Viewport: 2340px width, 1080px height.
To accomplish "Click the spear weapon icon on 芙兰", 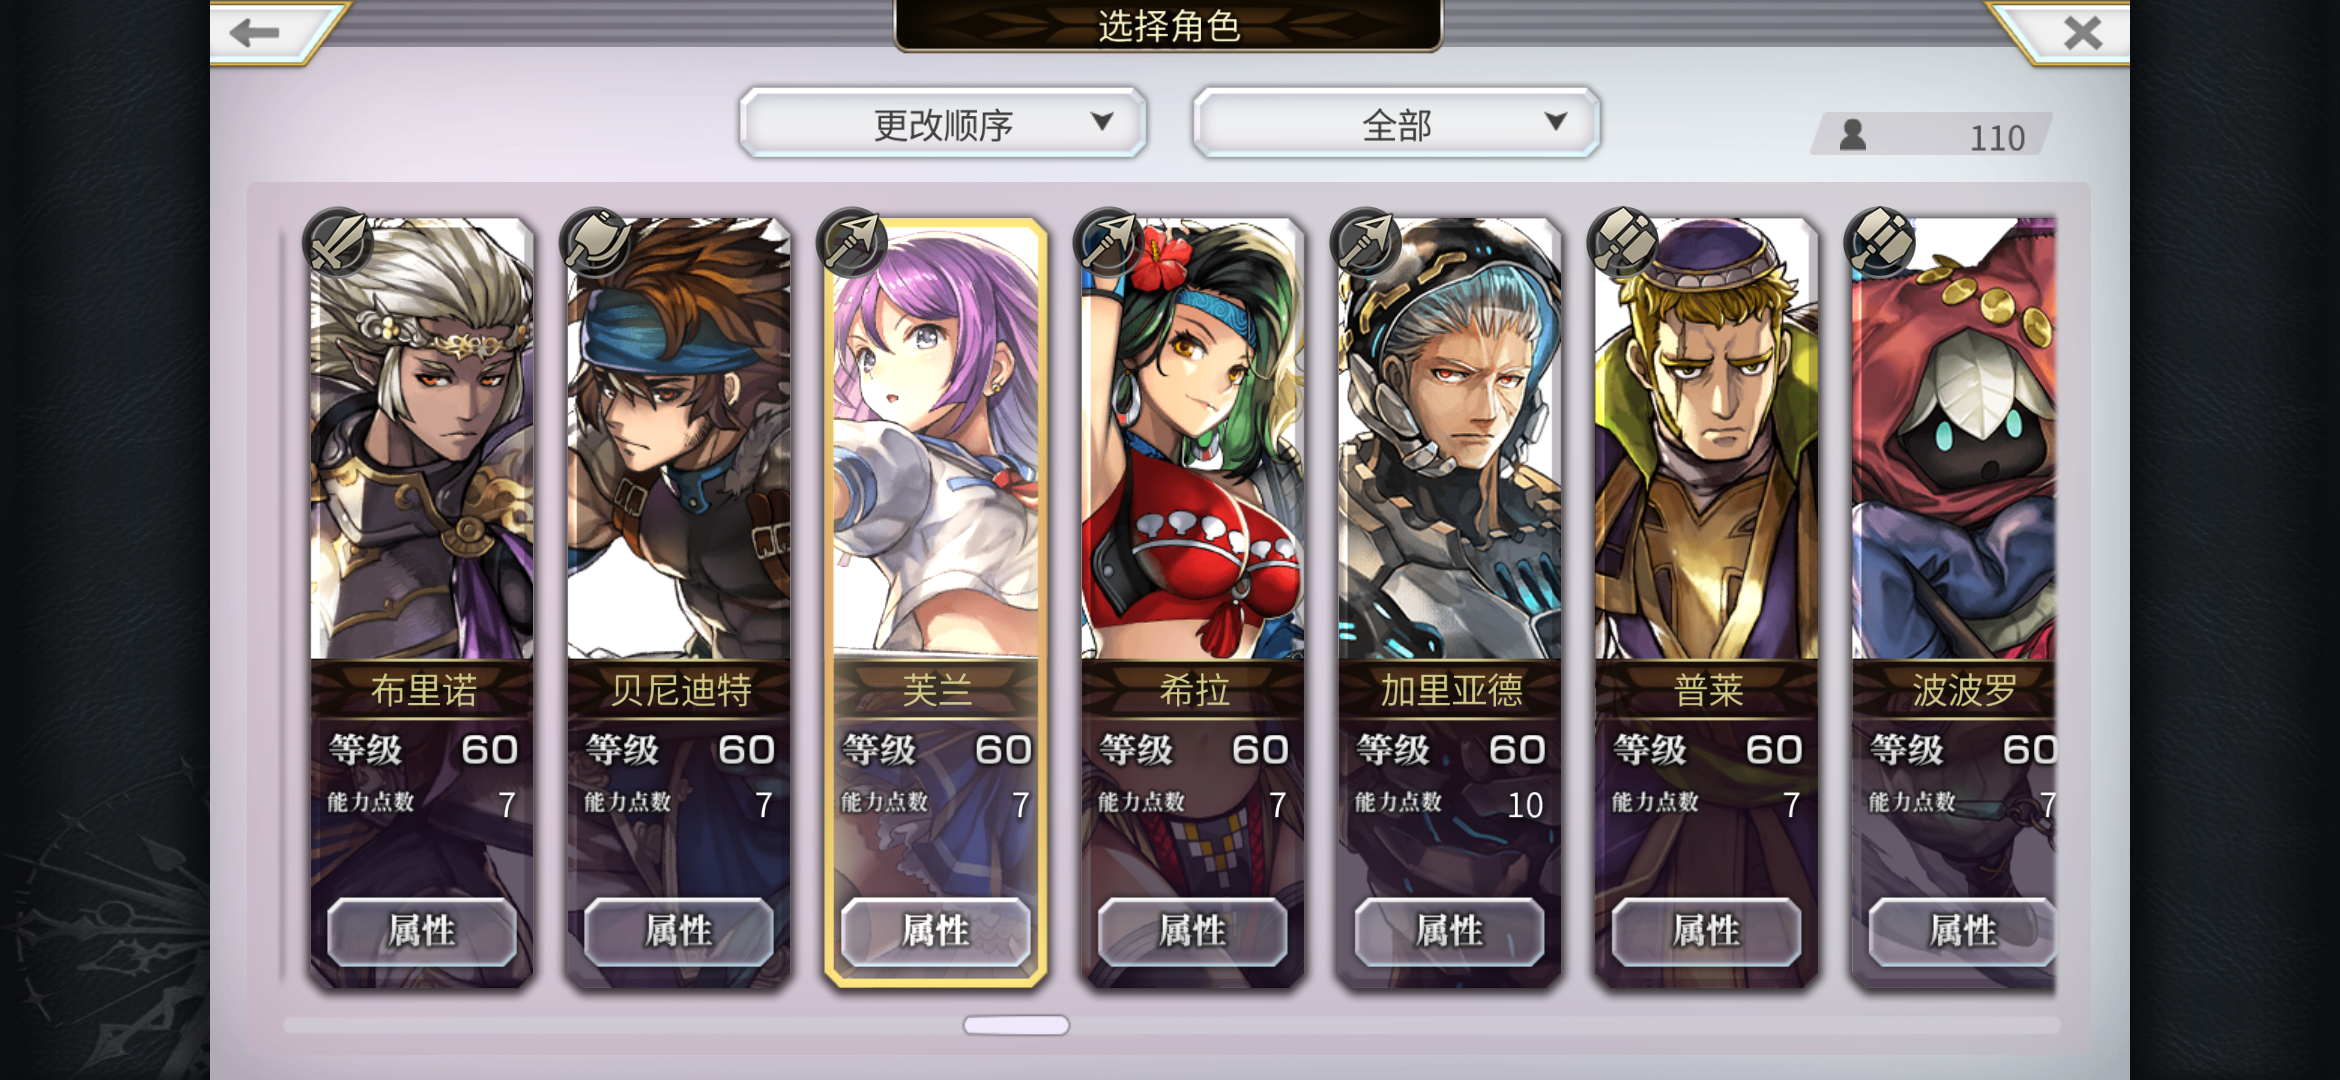I will [852, 242].
